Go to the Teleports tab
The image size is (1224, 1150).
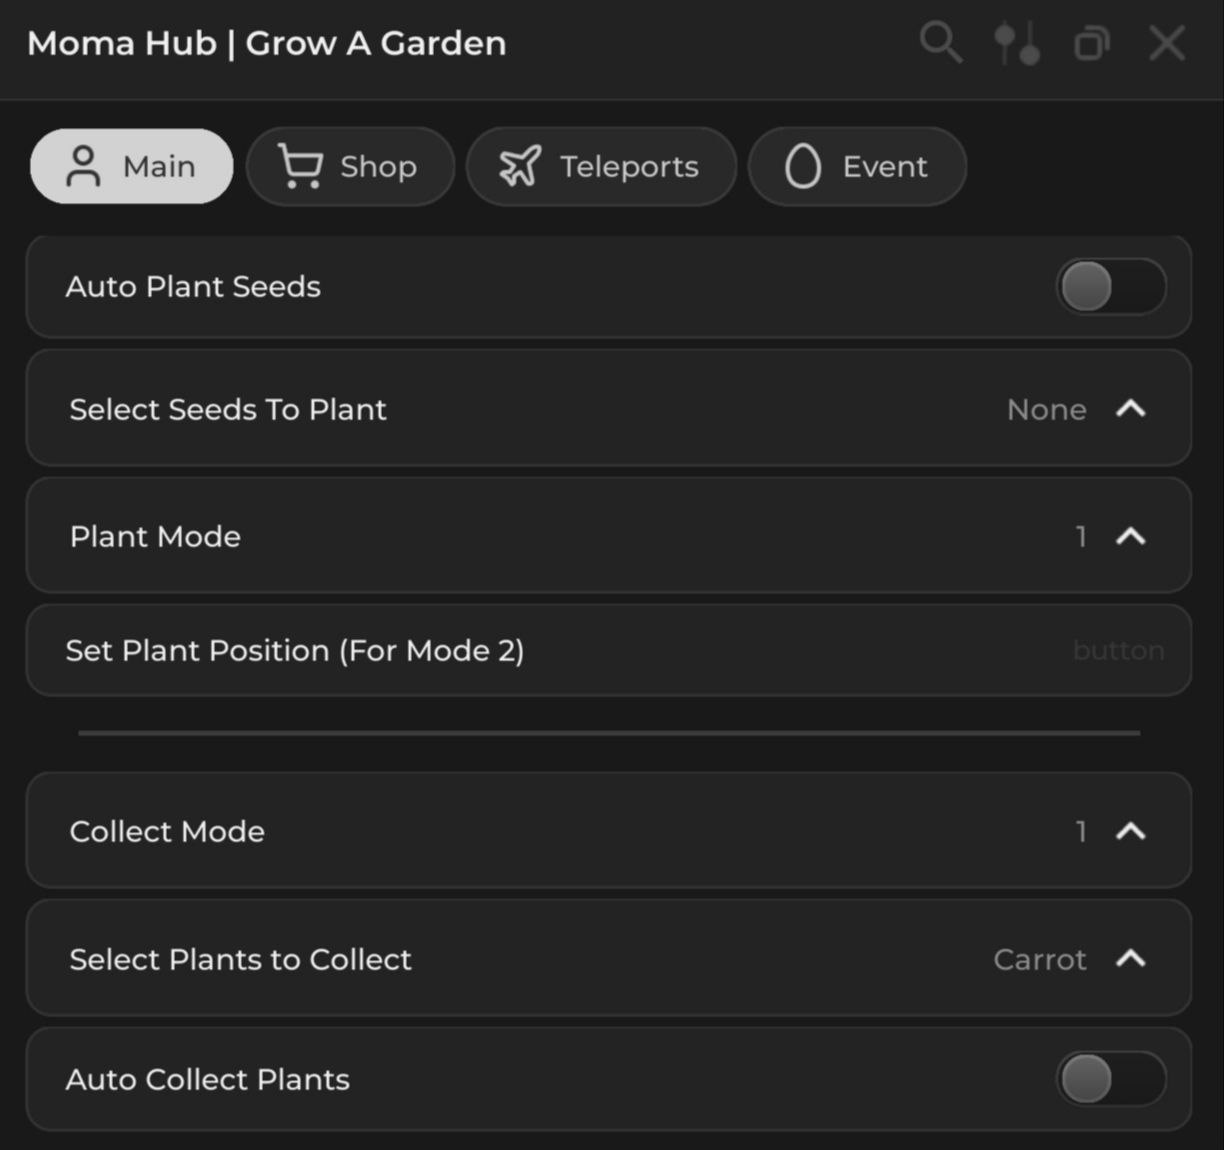602,166
